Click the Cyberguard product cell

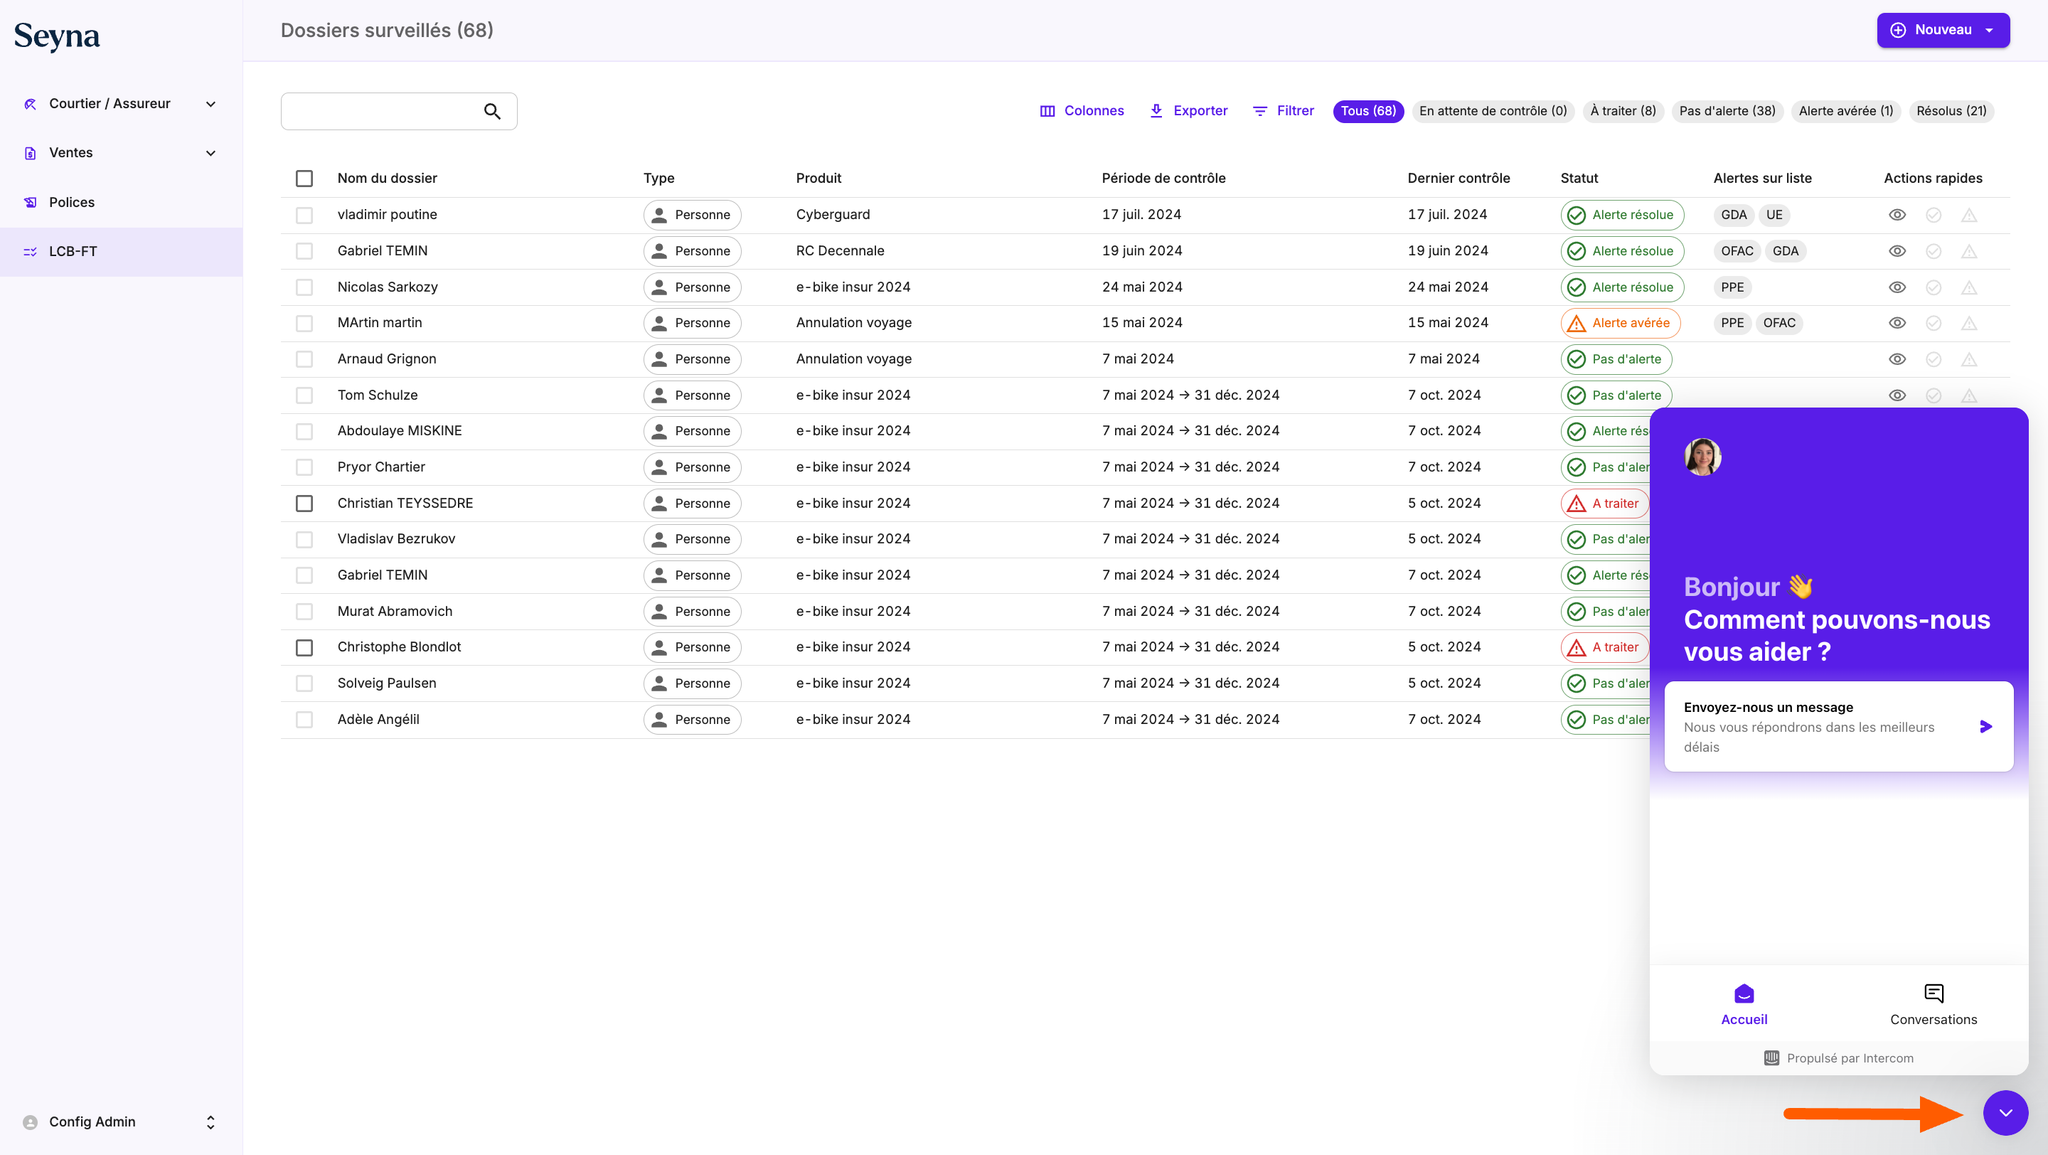[833, 215]
